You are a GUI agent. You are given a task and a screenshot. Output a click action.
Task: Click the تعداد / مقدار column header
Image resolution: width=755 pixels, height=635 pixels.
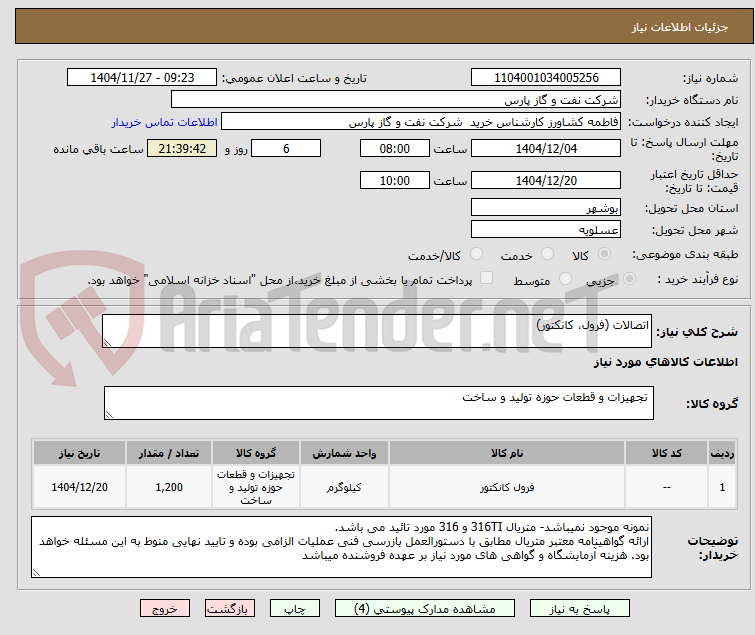pos(169,454)
